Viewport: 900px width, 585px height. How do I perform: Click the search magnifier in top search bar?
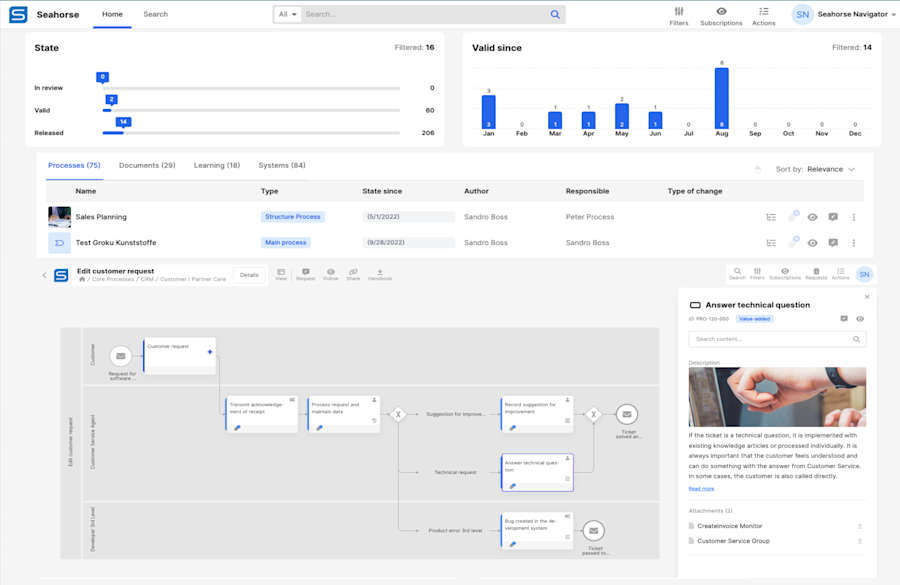[x=555, y=14]
